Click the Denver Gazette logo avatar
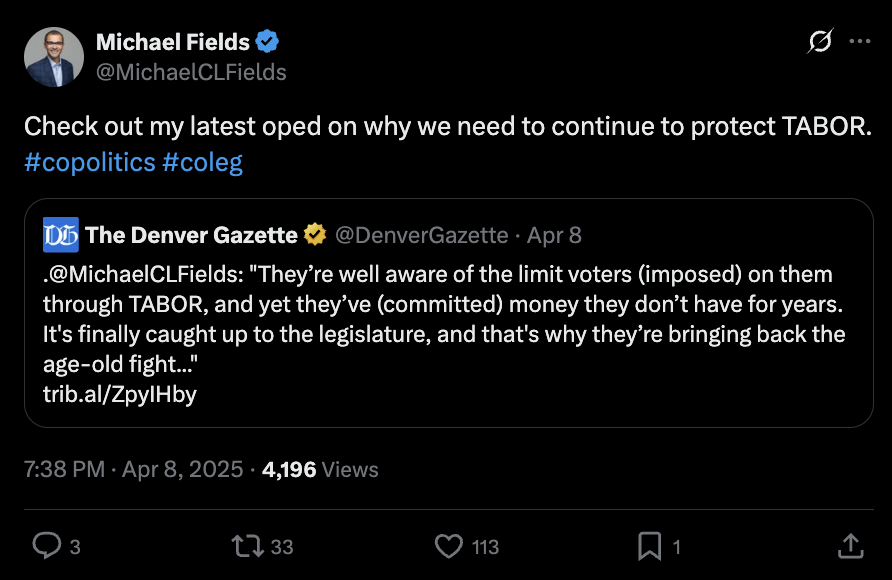Screen dimensions: 892x580 [x=60, y=235]
